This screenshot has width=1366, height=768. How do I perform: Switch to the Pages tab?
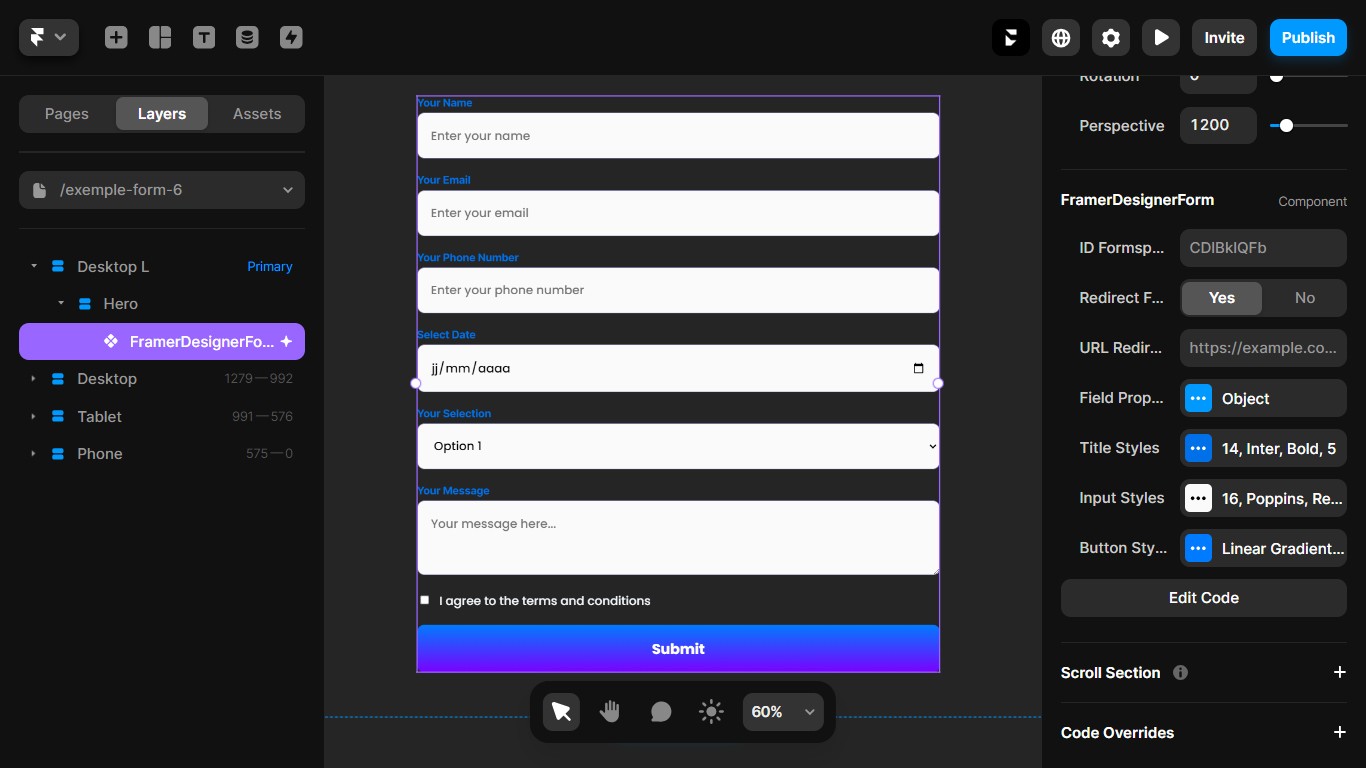[x=66, y=113]
